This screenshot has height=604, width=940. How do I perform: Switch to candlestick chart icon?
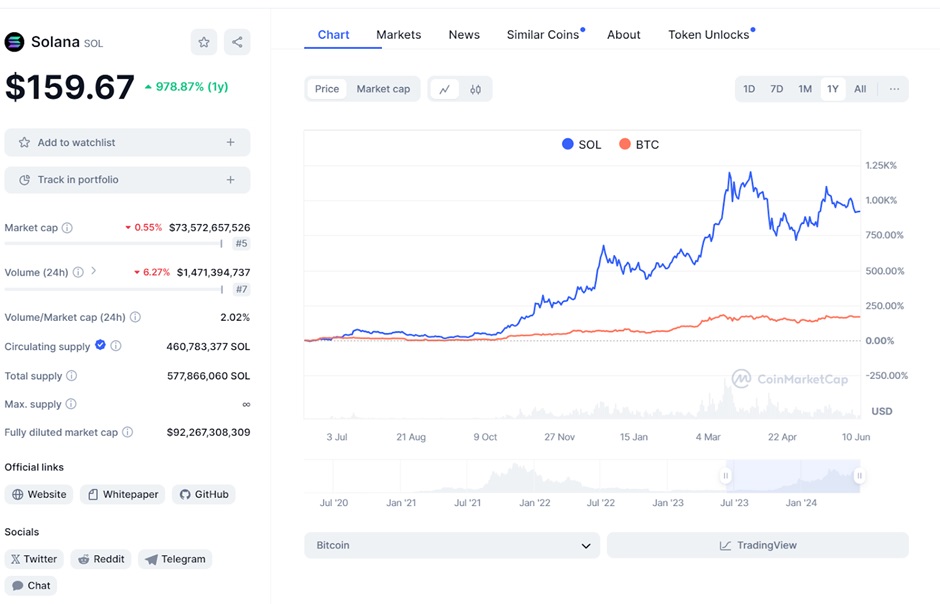(x=475, y=89)
